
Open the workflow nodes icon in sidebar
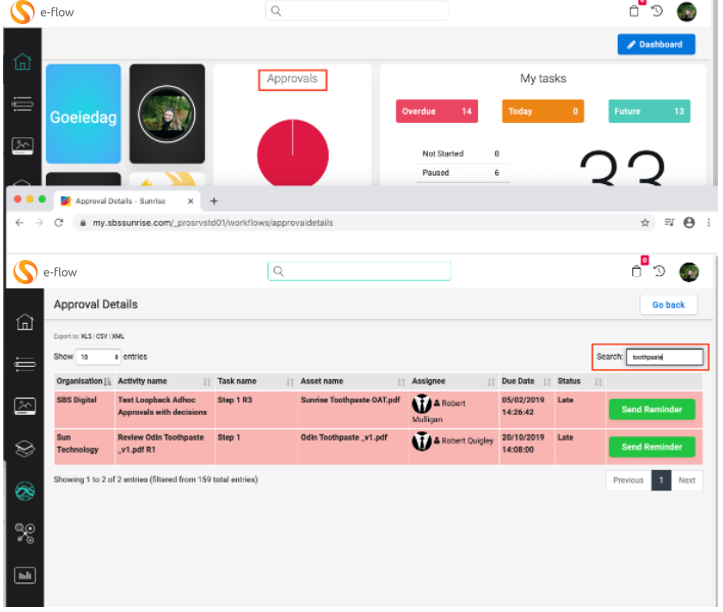click(x=25, y=533)
